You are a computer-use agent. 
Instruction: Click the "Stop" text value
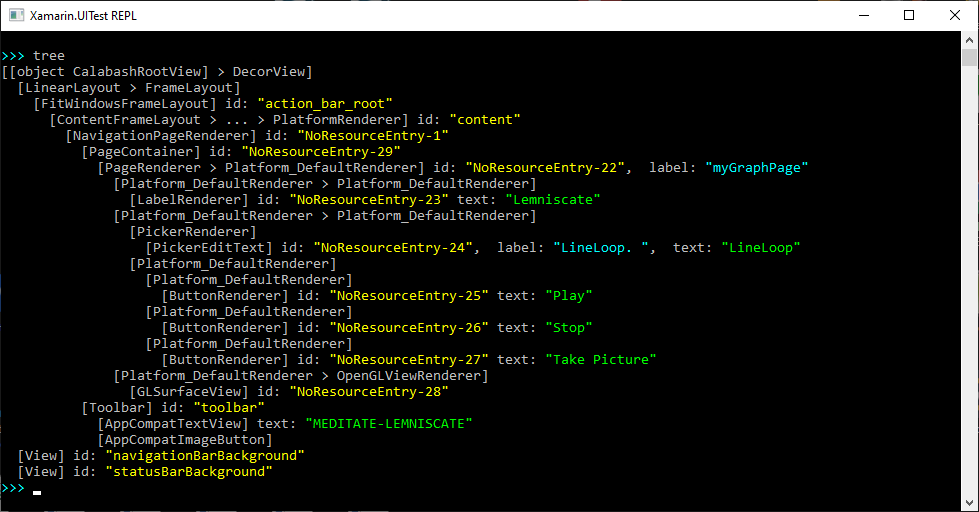569,328
